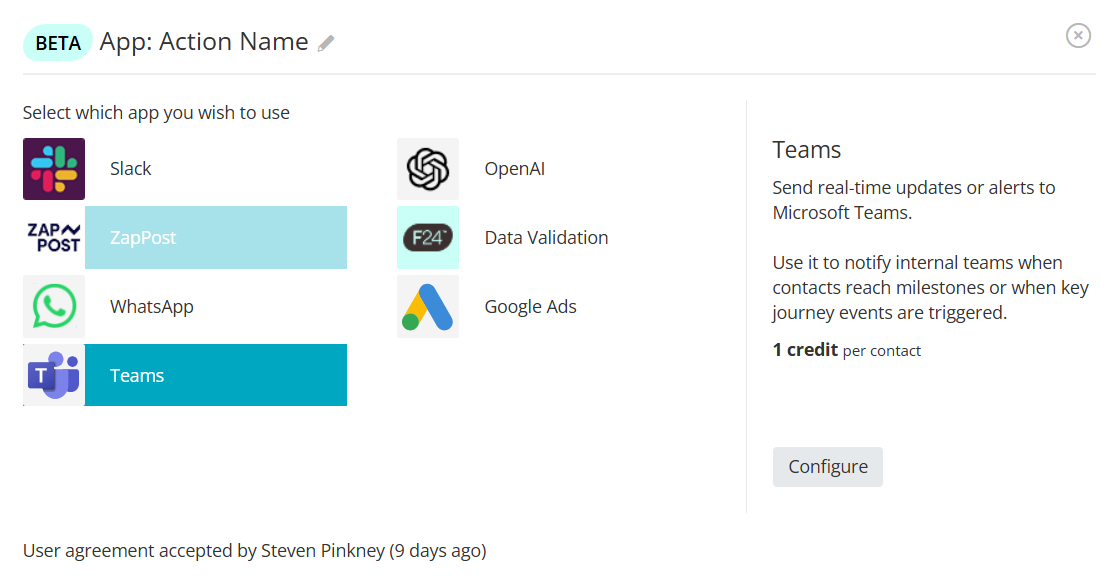Click the Google Ads logo icon
Viewport: 1117px width, 587px height.
[x=428, y=306]
